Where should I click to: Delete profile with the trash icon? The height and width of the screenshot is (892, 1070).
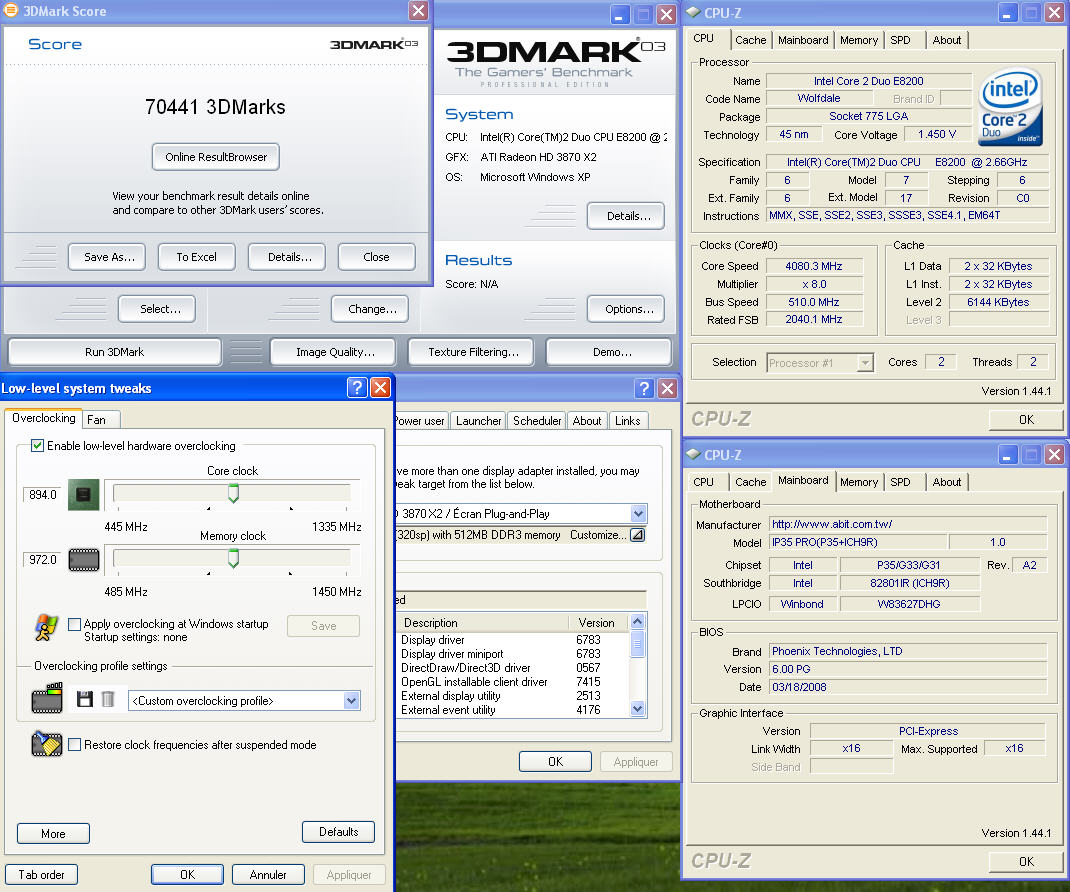click(x=108, y=699)
